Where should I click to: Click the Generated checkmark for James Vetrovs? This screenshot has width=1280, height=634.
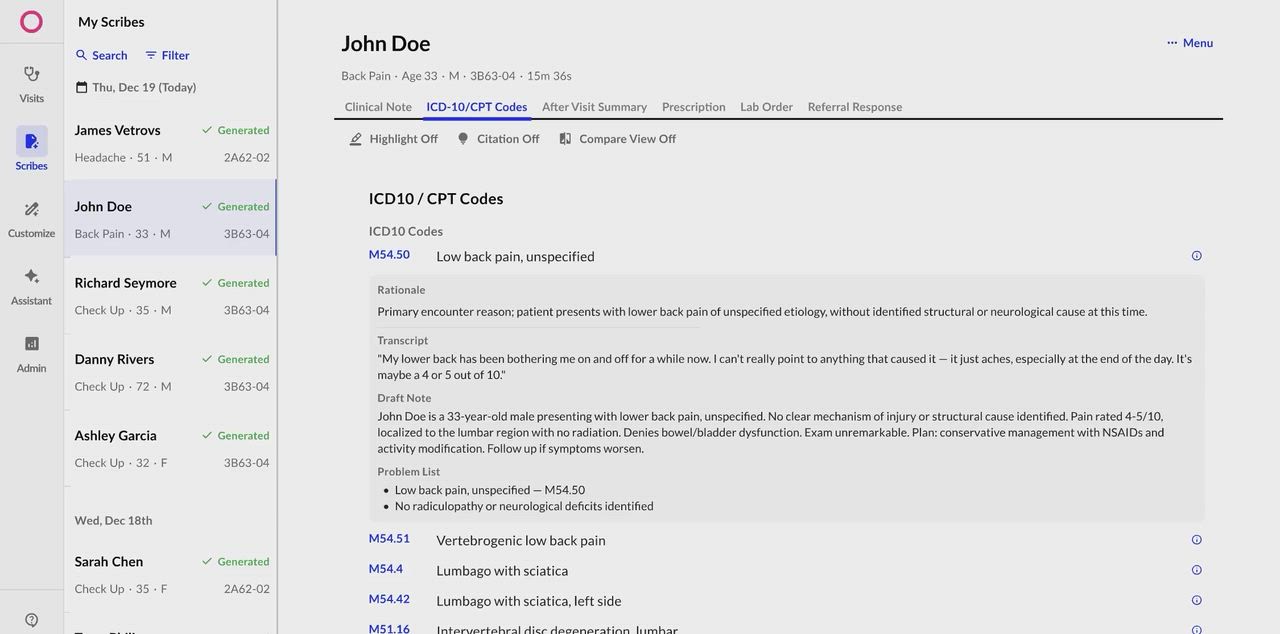click(x=207, y=130)
